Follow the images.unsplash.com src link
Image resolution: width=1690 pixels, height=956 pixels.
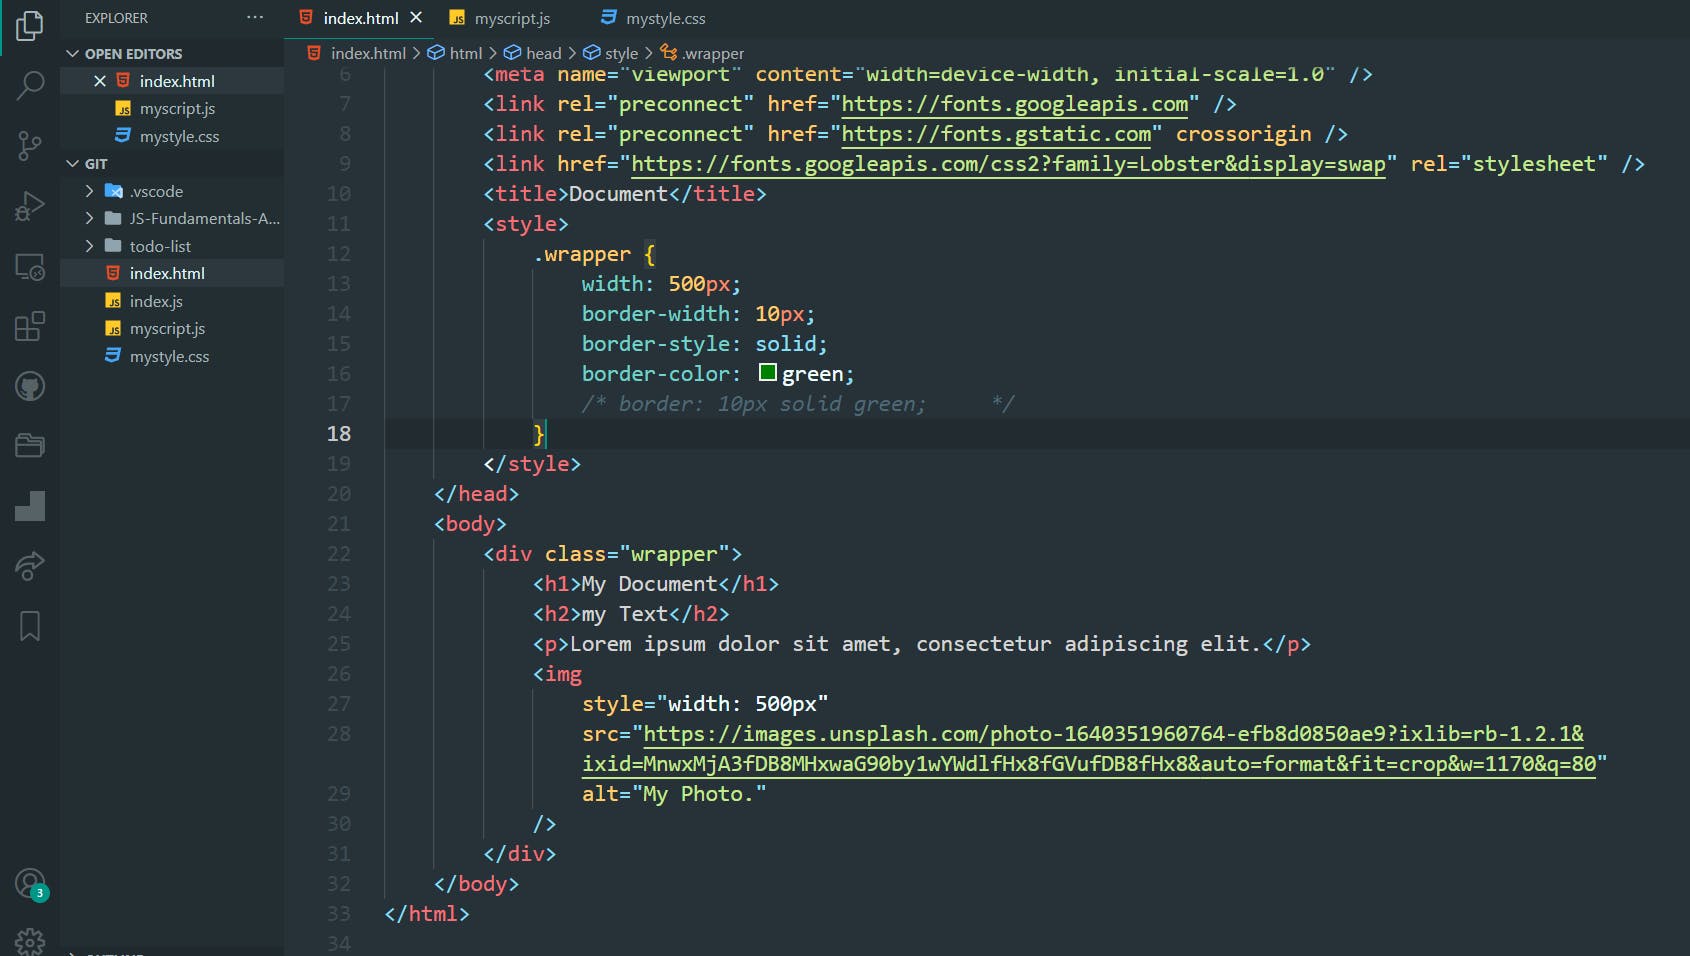coord(1113,734)
